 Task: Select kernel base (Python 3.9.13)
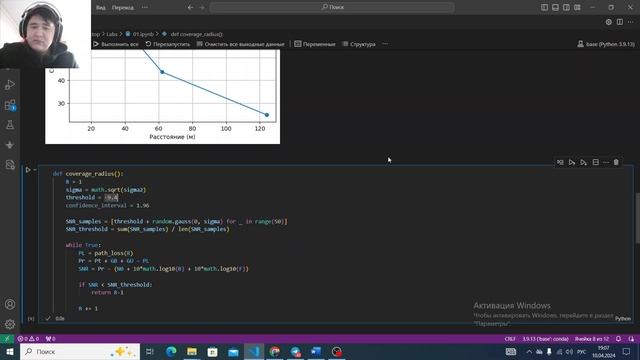606,44
